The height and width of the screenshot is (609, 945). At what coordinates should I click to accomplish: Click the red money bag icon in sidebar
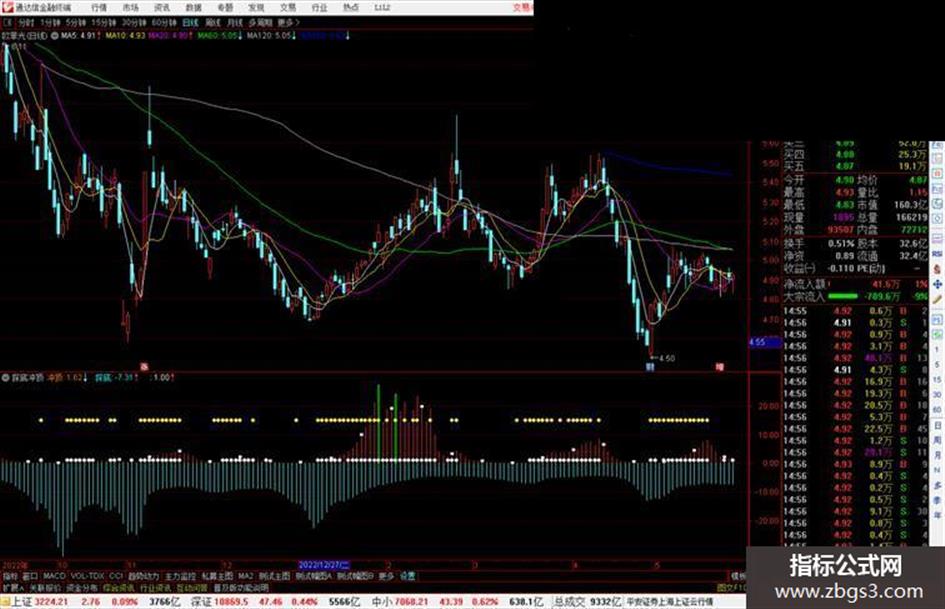pos(937,269)
